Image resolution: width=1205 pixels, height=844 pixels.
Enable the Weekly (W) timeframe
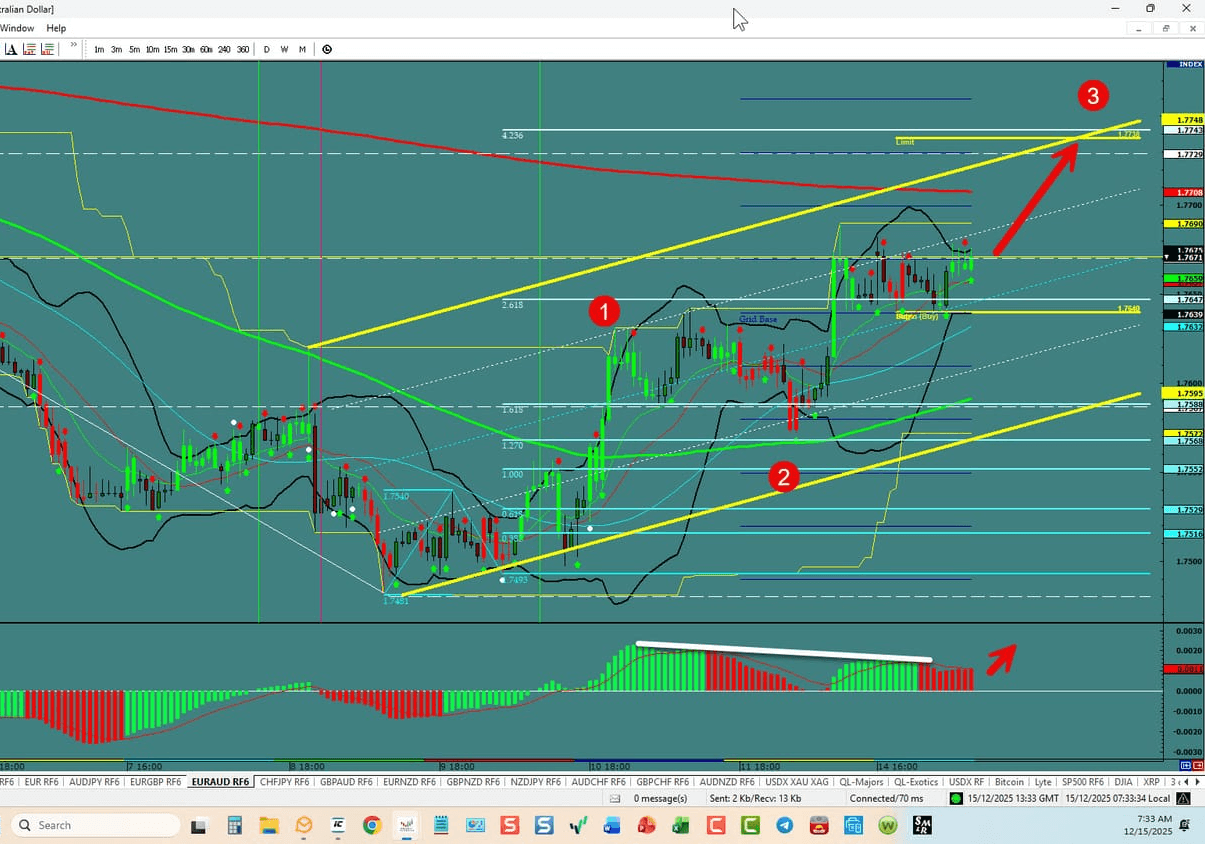(x=284, y=48)
